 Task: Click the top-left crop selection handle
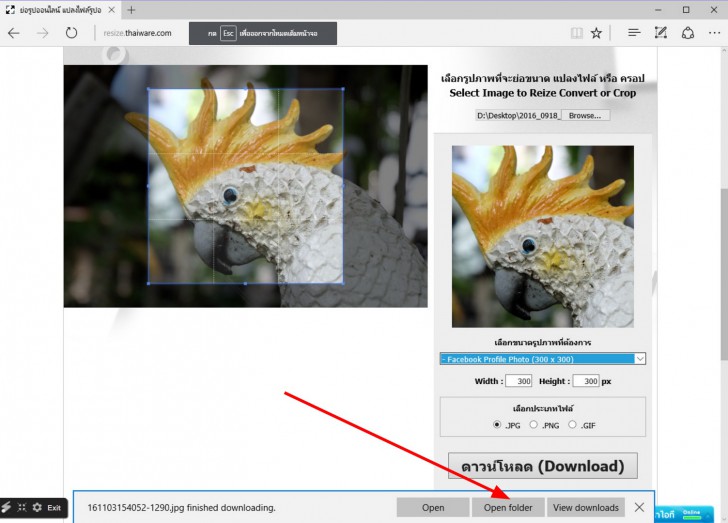(149, 88)
